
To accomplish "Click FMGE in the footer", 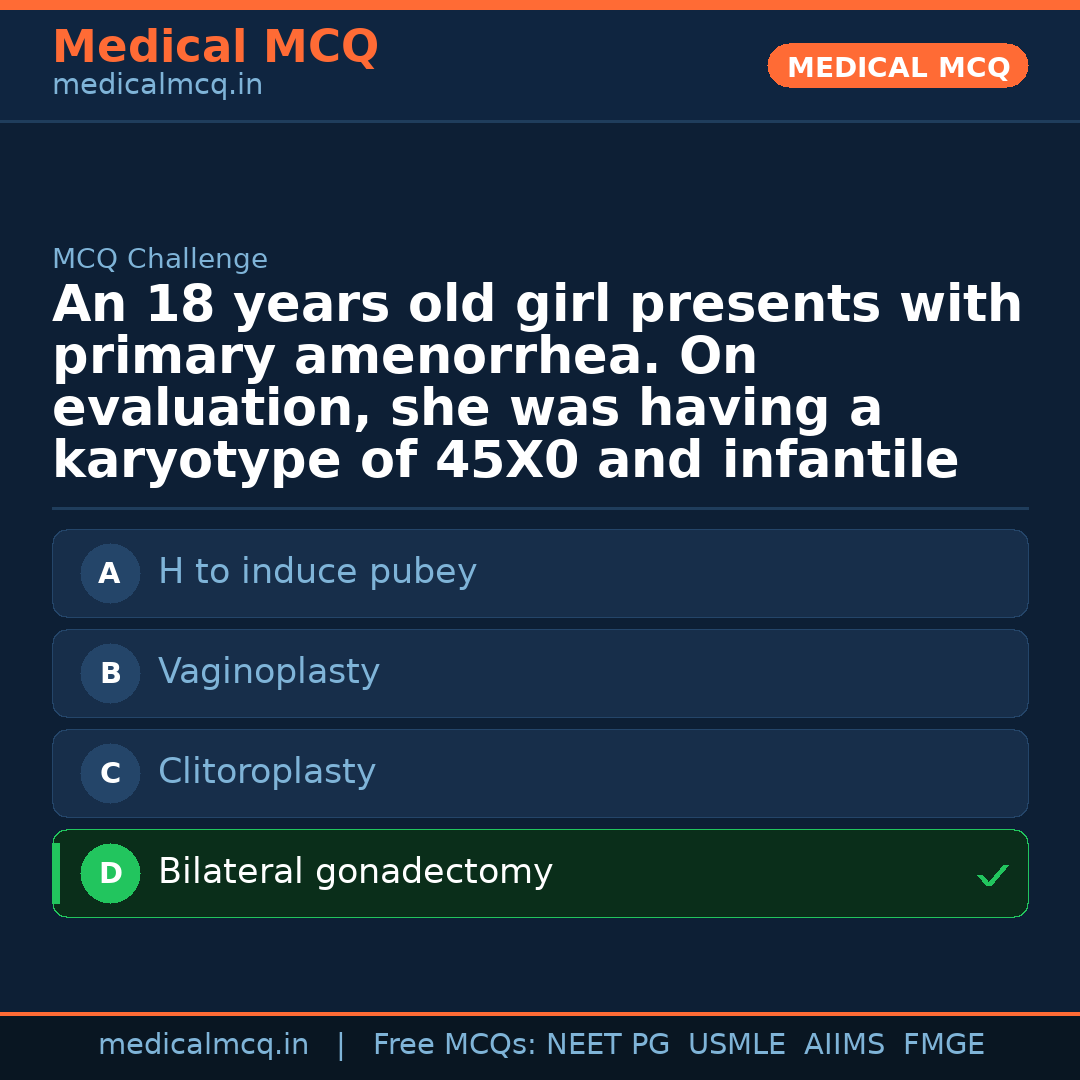I will pyautogui.click(x=944, y=1045).
